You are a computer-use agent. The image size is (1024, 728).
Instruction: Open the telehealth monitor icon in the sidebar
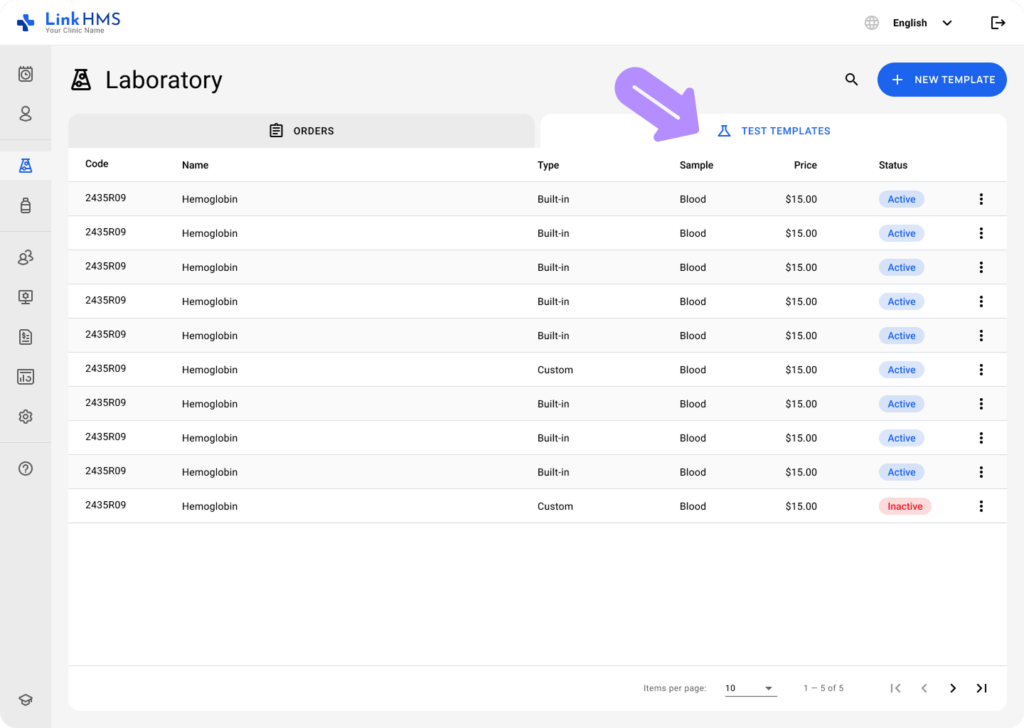(x=25, y=296)
